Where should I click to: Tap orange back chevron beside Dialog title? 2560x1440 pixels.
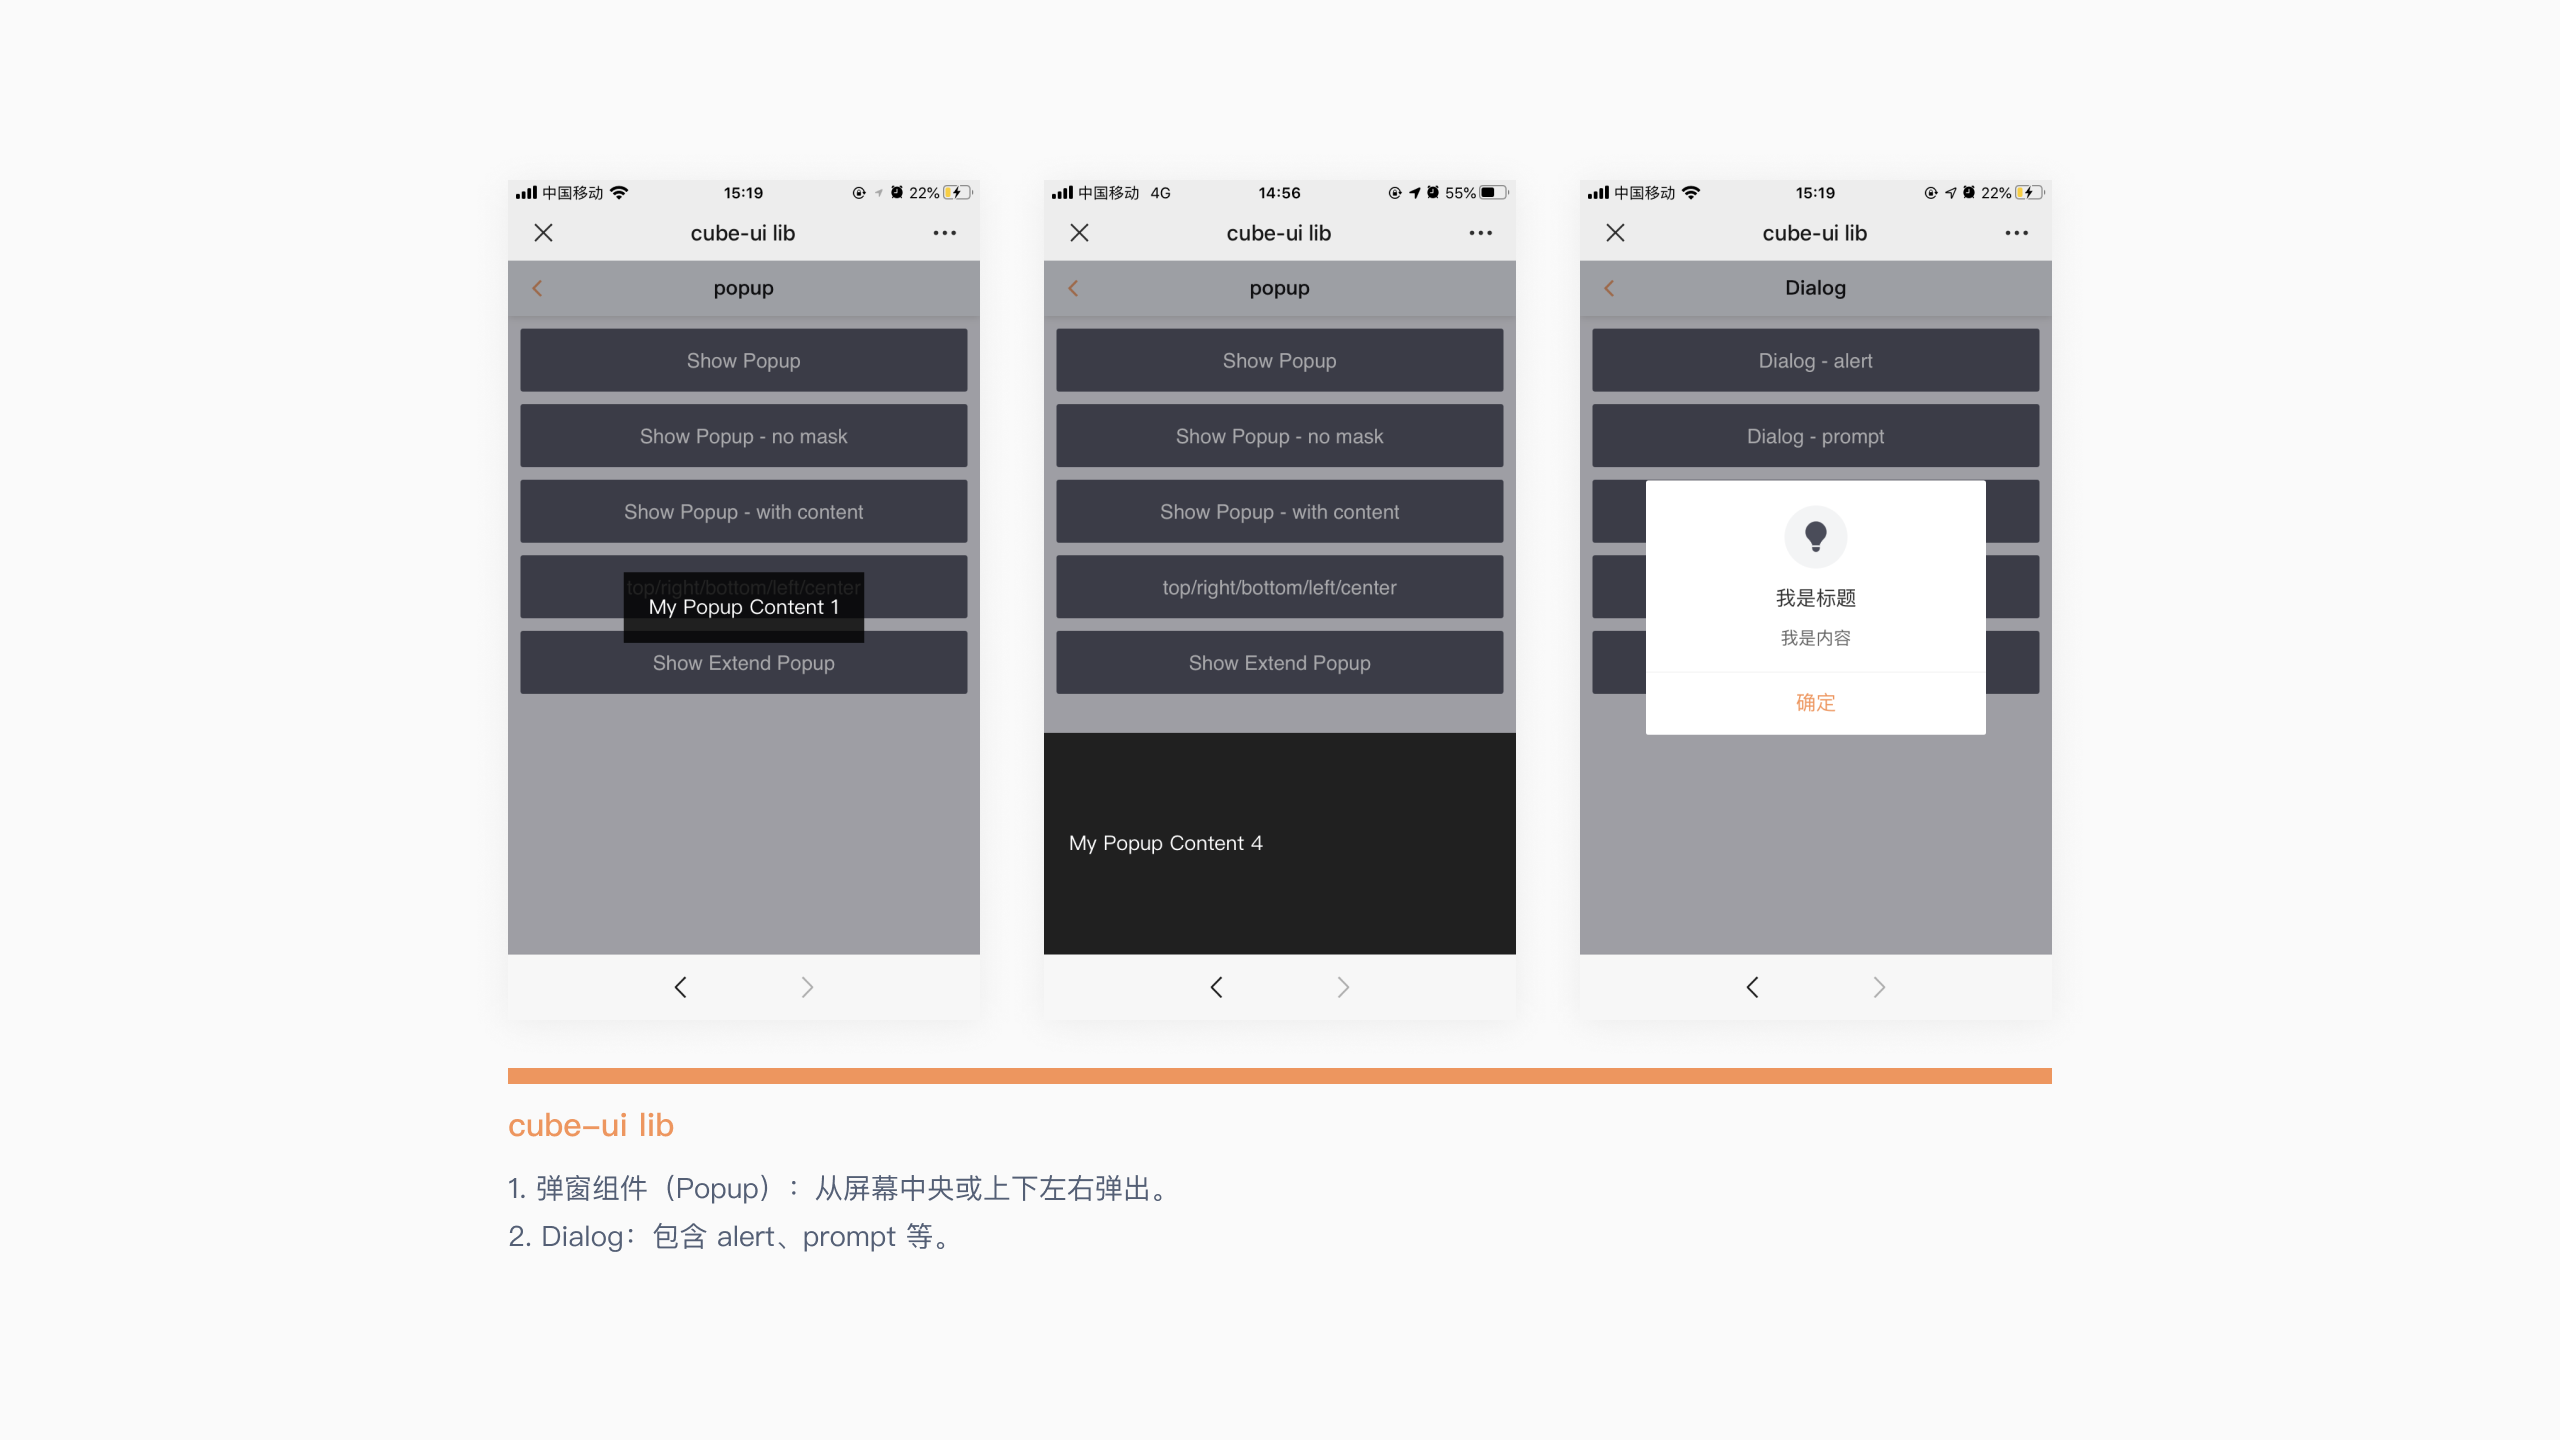[x=1609, y=288]
